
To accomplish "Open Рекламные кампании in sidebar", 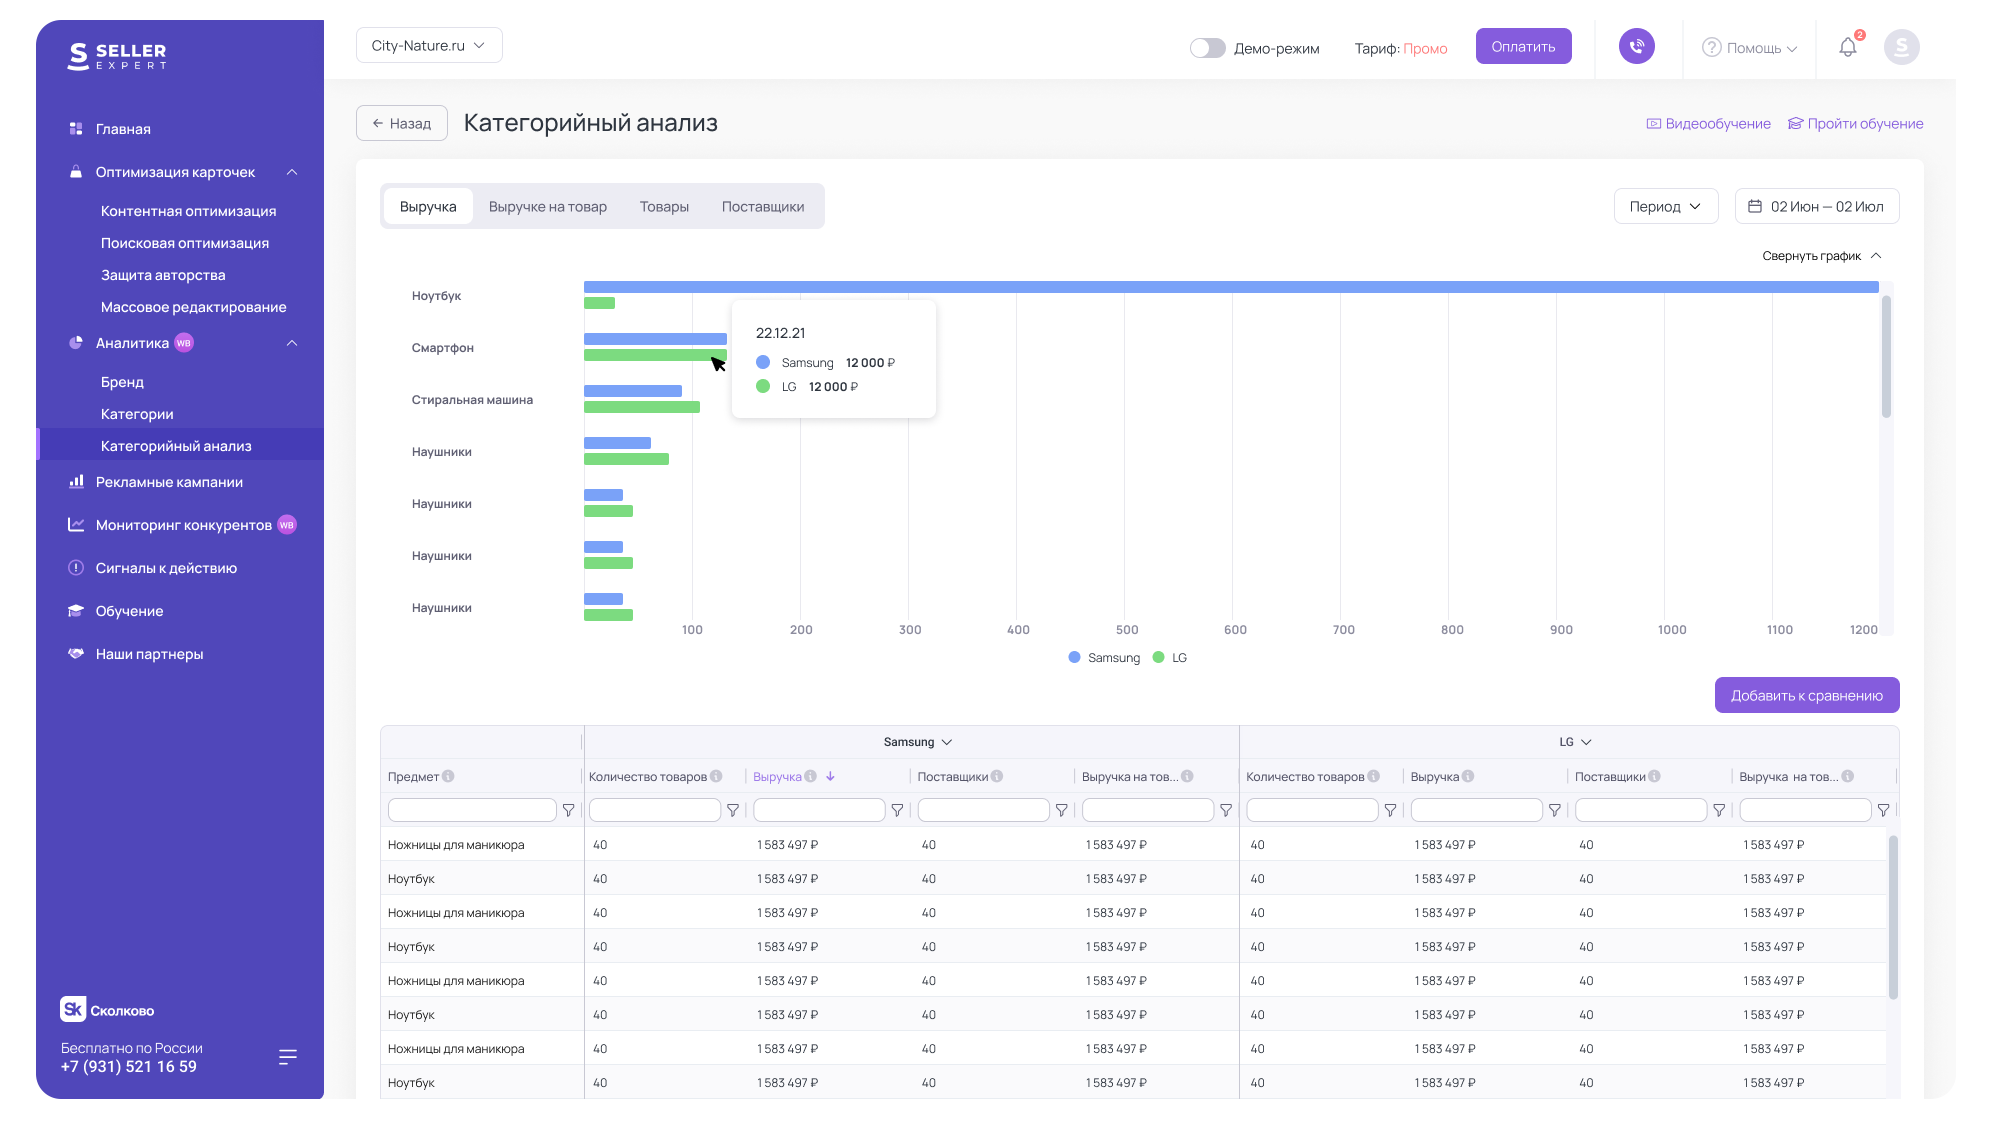I will pos(169,482).
